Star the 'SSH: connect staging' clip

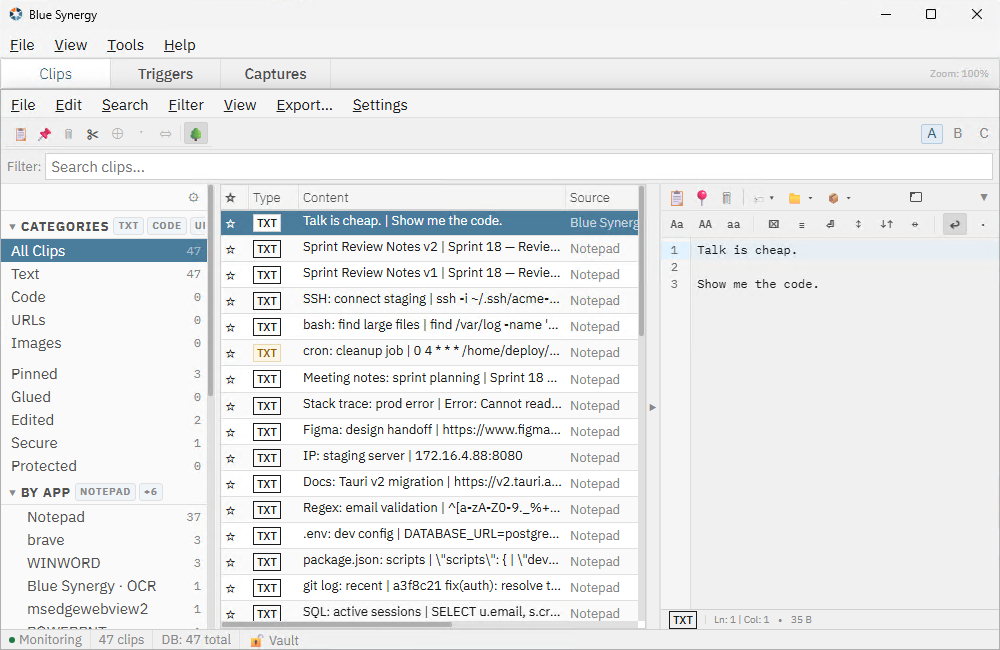[x=231, y=300]
